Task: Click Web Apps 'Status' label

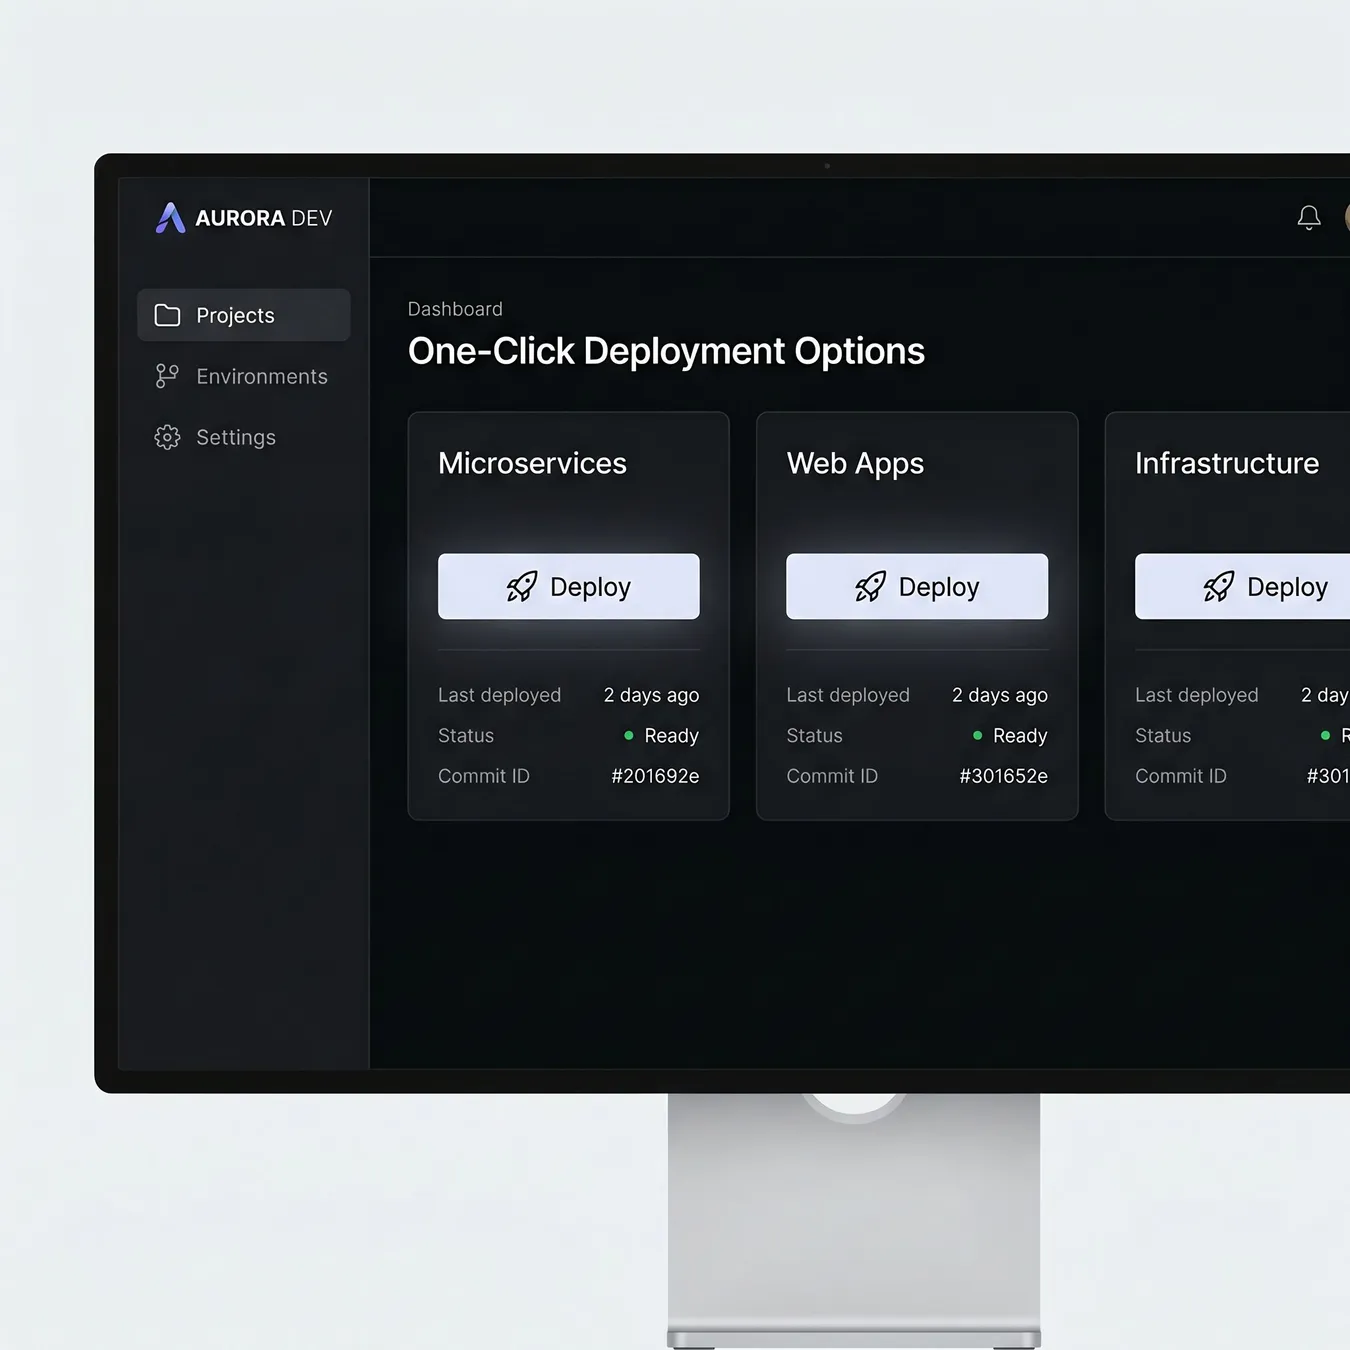Action: coord(814,736)
